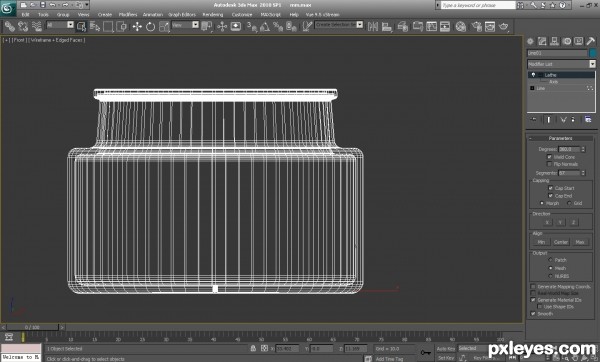This screenshot has height=362, width=600.
Task: Toggle Angle Snap icon
Action: point(265,26)
